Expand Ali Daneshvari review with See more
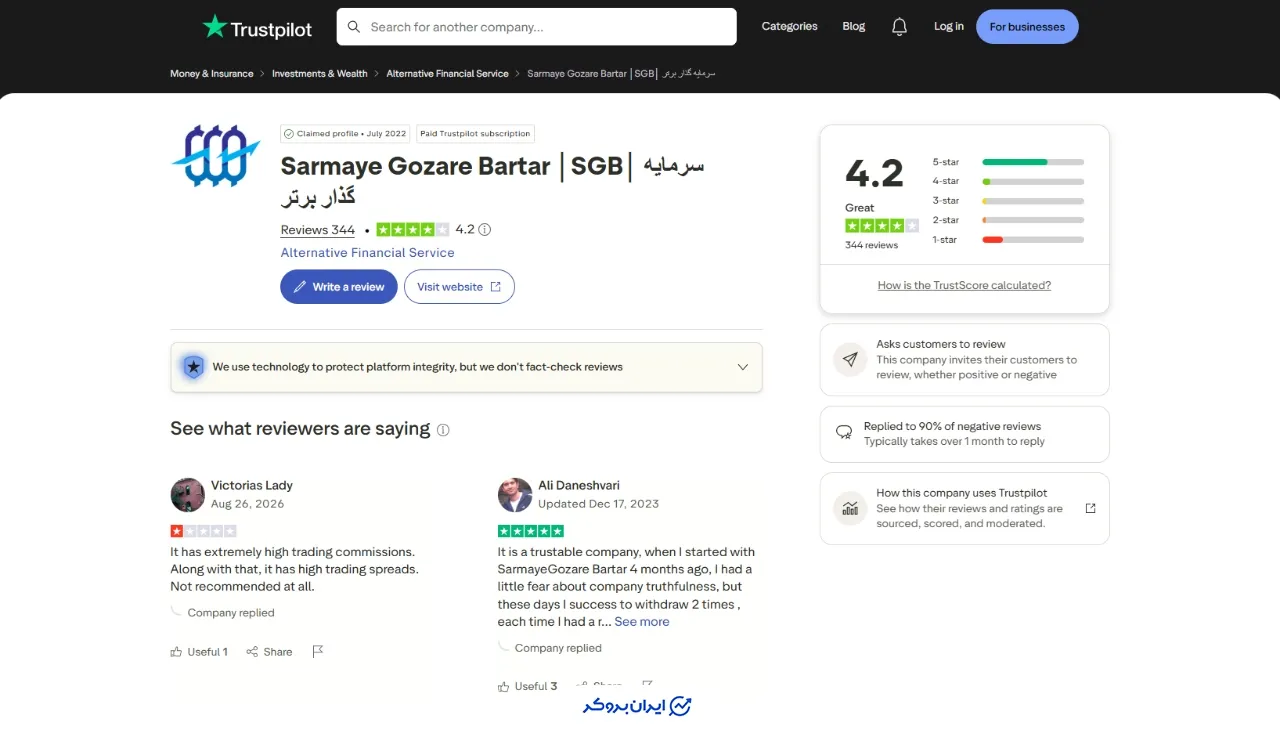The image size is (1280, 730). [642, 622]
